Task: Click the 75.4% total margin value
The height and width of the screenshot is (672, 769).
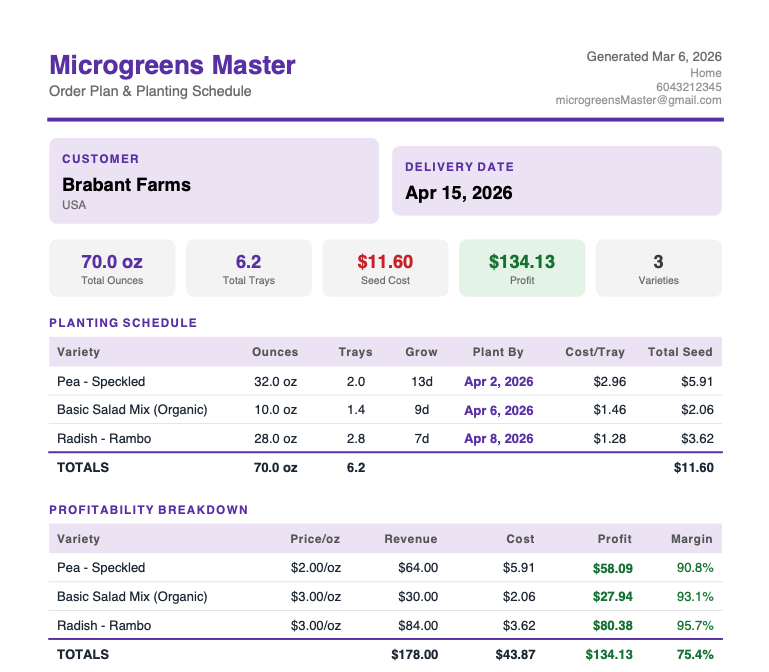Action: tap(694, 655)
